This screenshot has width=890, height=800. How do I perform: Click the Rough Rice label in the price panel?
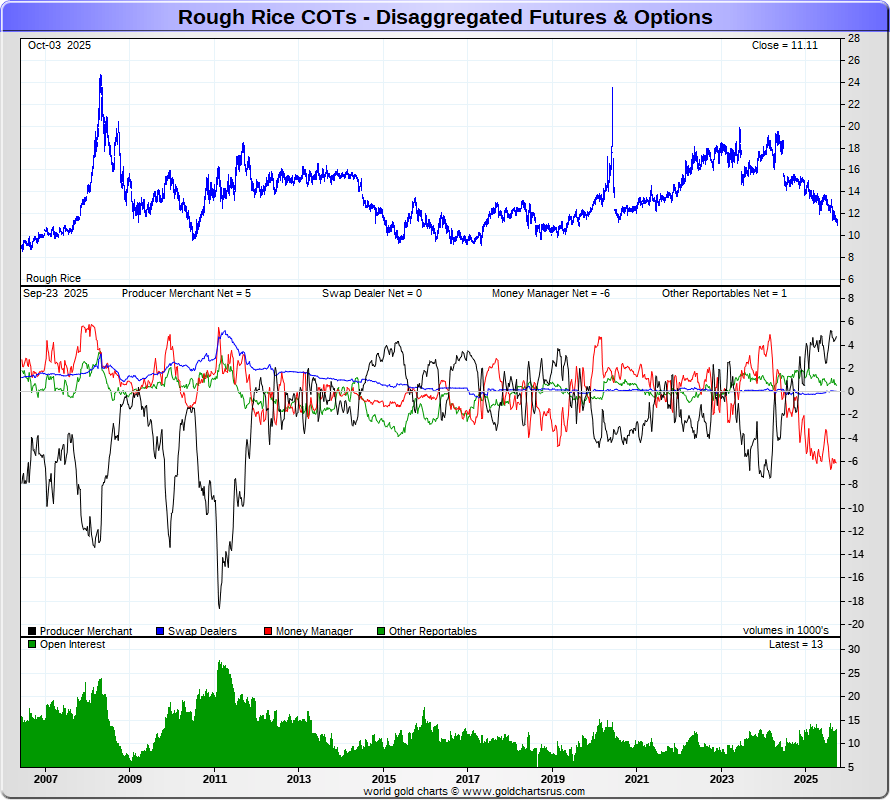[x=53, y=278]
